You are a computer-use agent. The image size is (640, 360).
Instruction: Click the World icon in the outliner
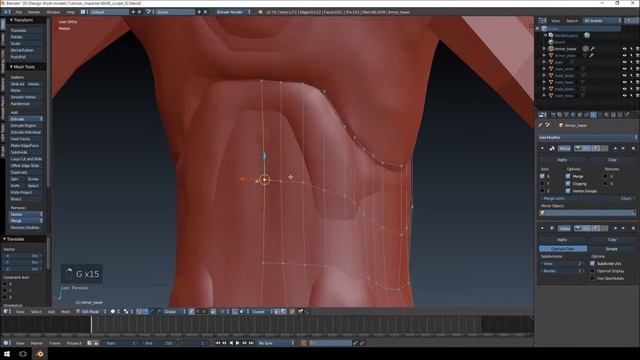(x=551, y=42)
